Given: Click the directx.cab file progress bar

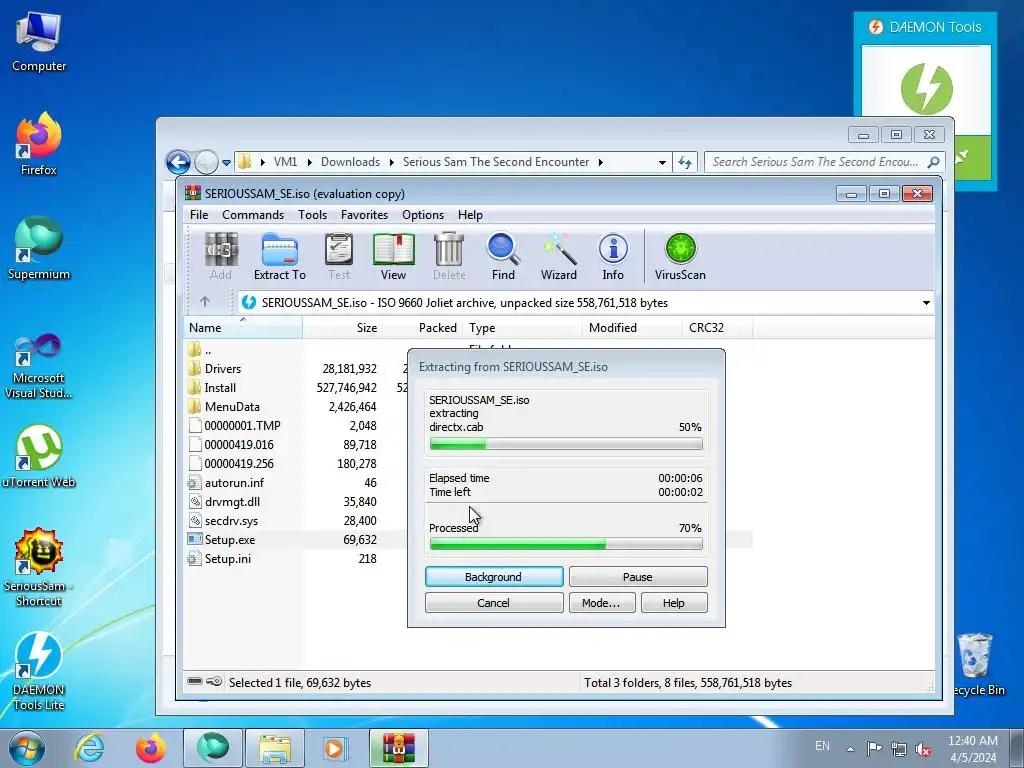Looking at the screenshot, I should pyautogui.click(x=566, y=444).
